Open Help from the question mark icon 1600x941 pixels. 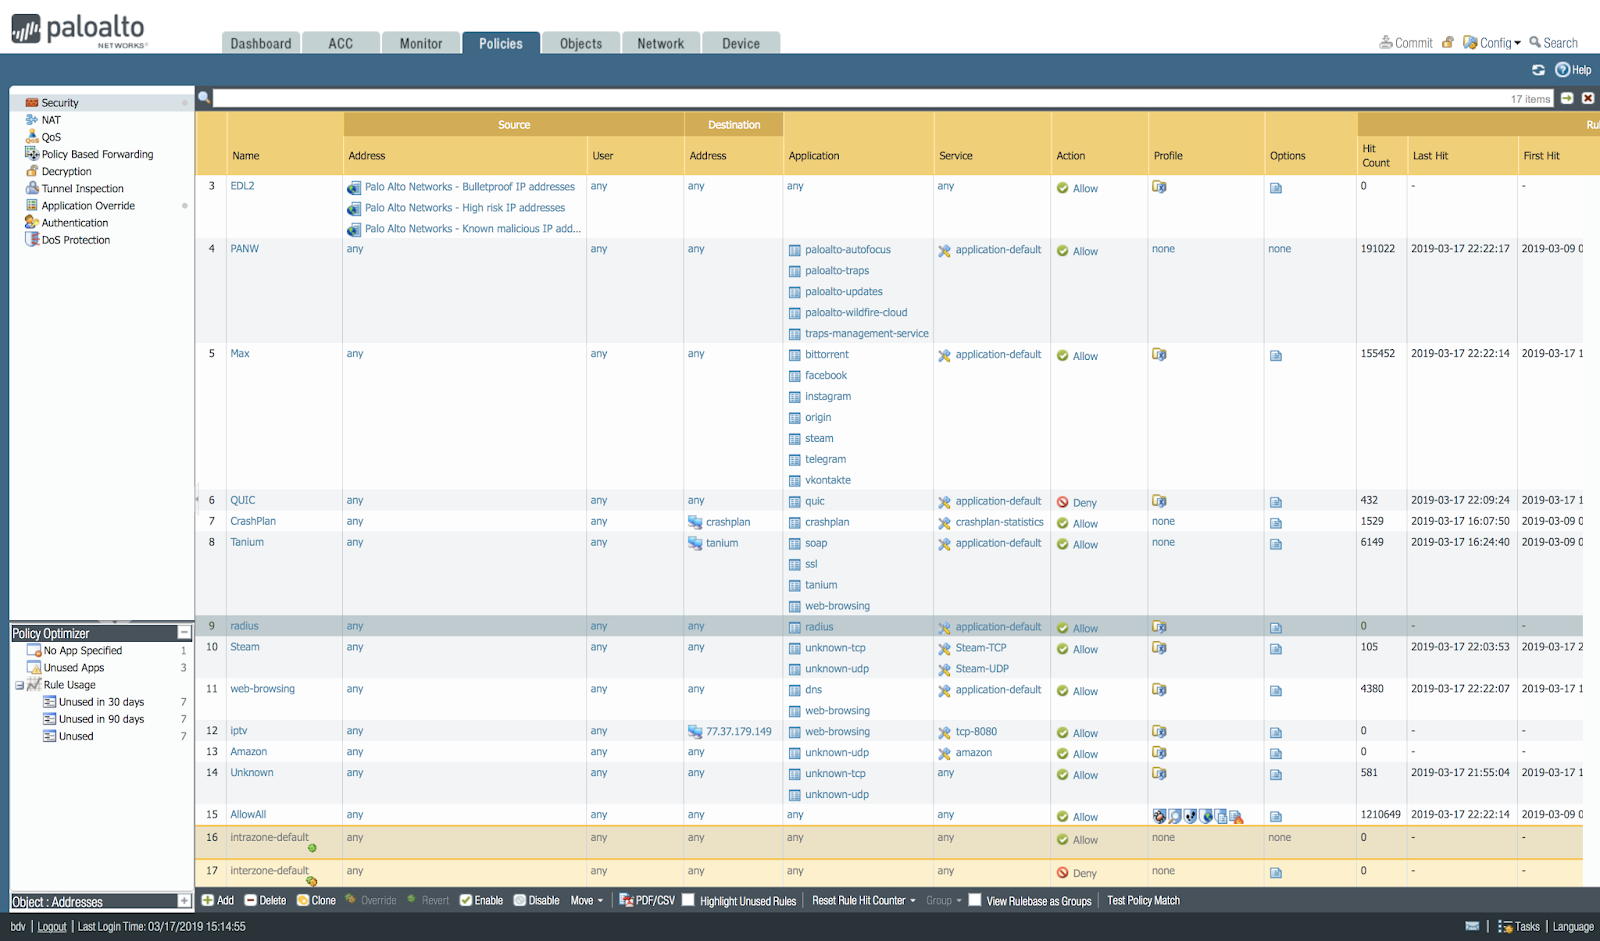[x=1573, y=70]
